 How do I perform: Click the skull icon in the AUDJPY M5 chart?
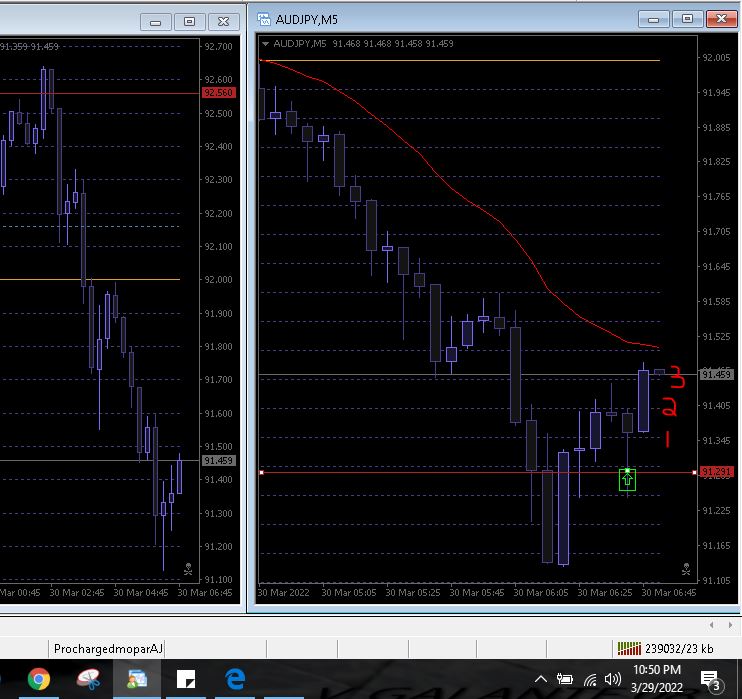click(686, 569)
